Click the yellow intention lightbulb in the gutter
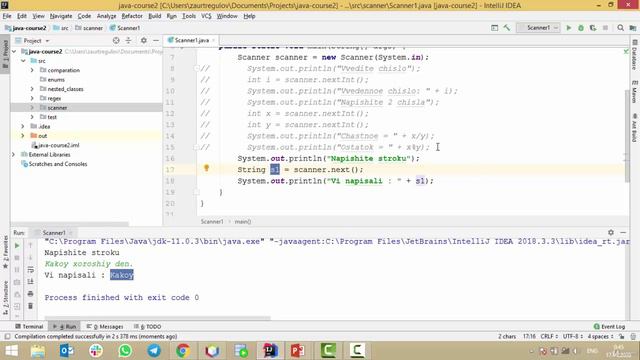The width and height of the screenshot is (640, 360). [x=207, y=168]
